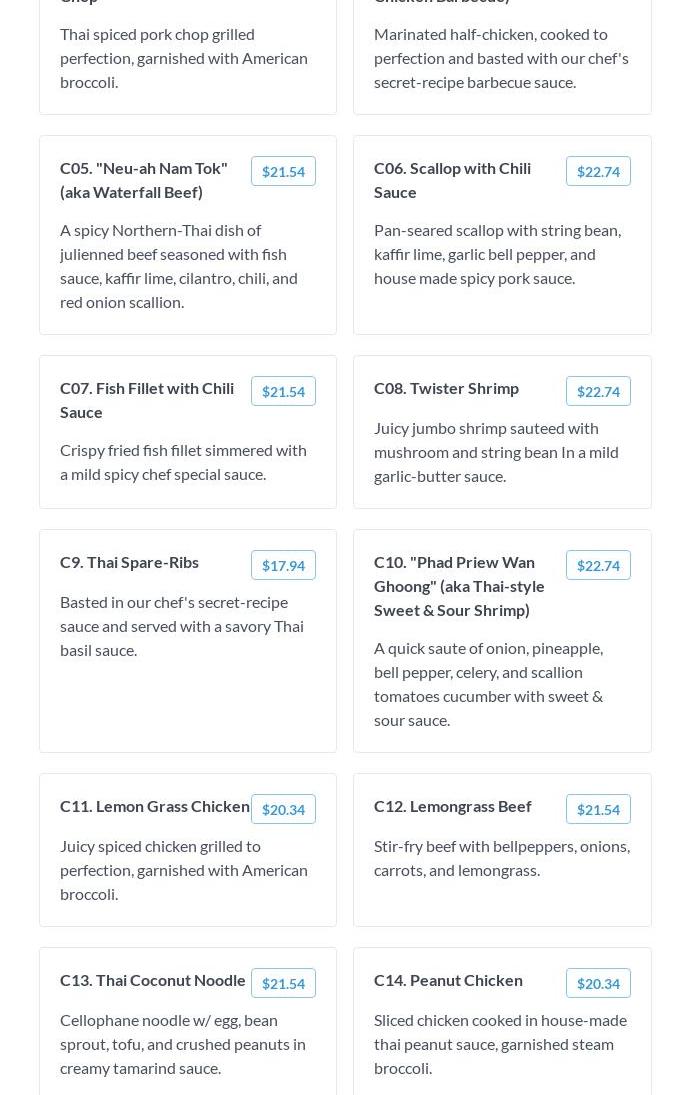The image size is (690, 1095).
Task: Select the C12 Lemongrass Beef heading
Action: coord(452,806)
